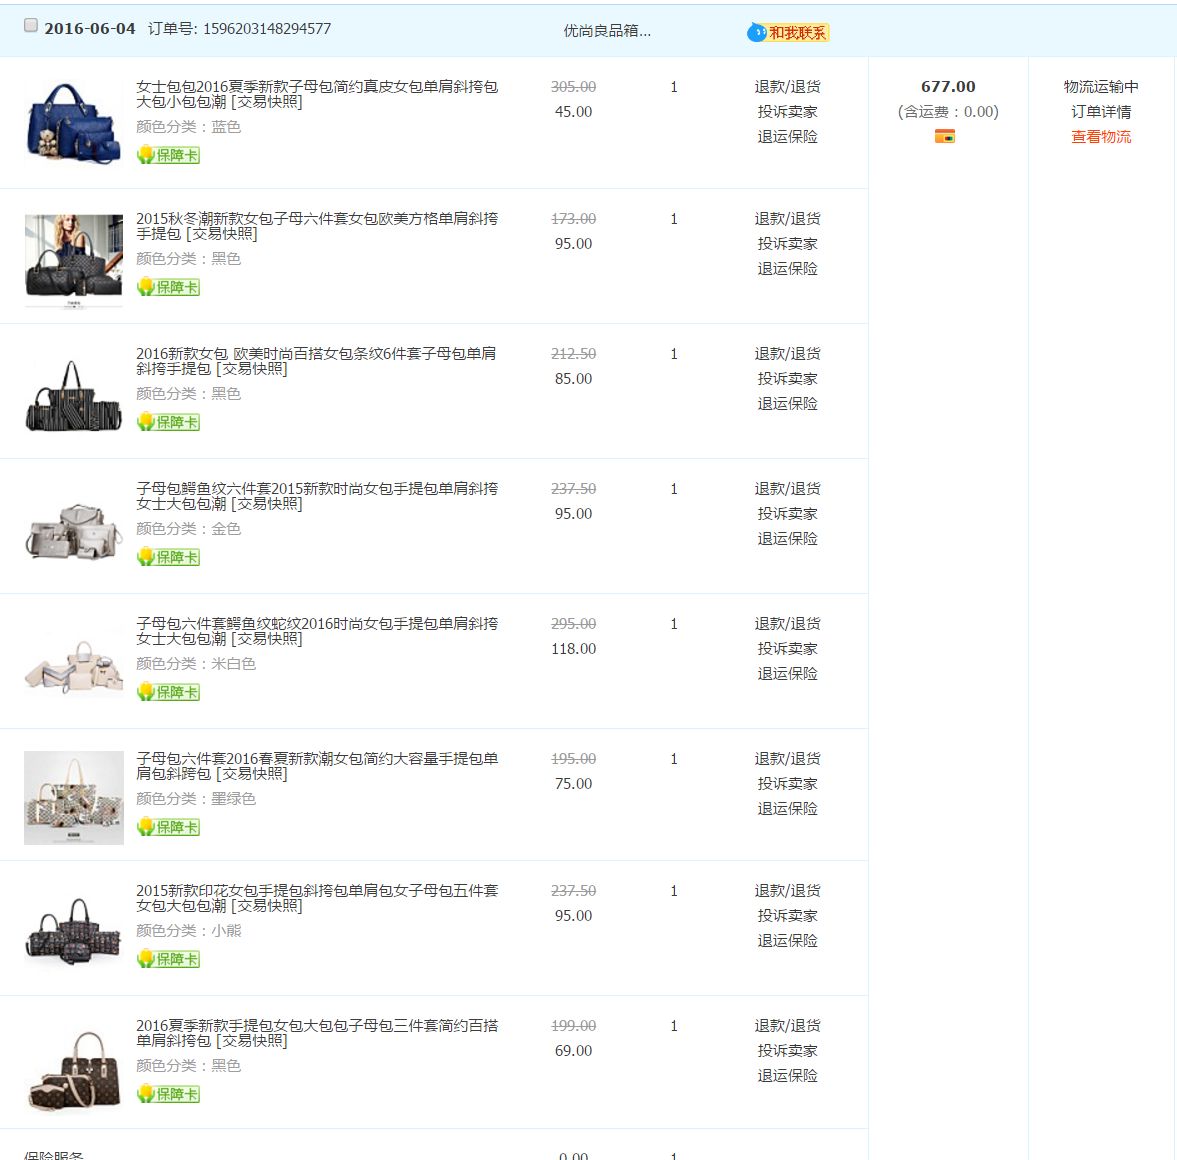The width and height of the screenshot is (1177, 1160).
Task: Open the striped black bag set thumbnail
Action: pyautogui.click(x=74, y=395)
